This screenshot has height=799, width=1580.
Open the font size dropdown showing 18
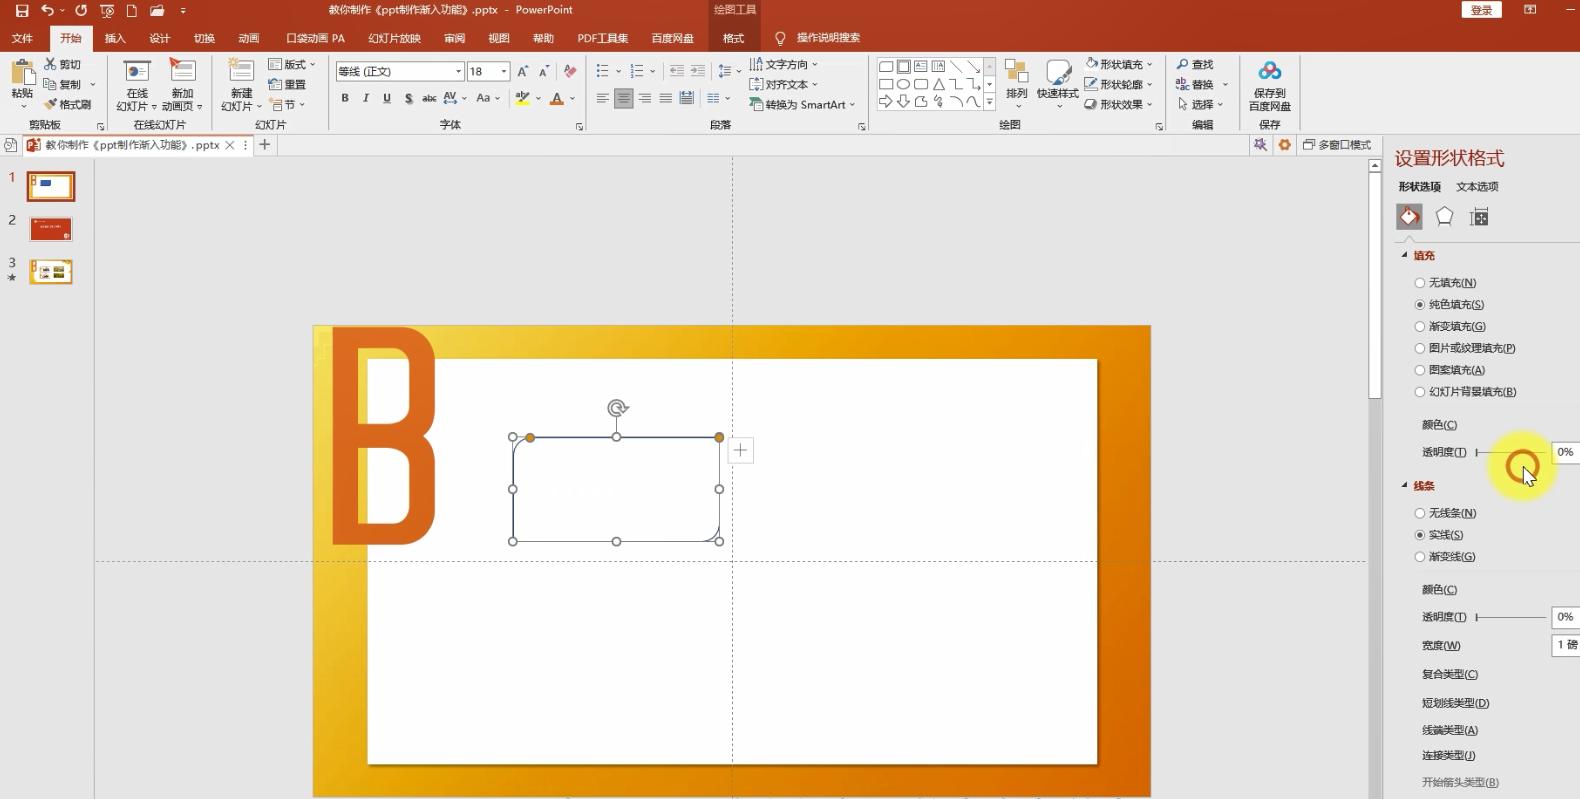504,71
